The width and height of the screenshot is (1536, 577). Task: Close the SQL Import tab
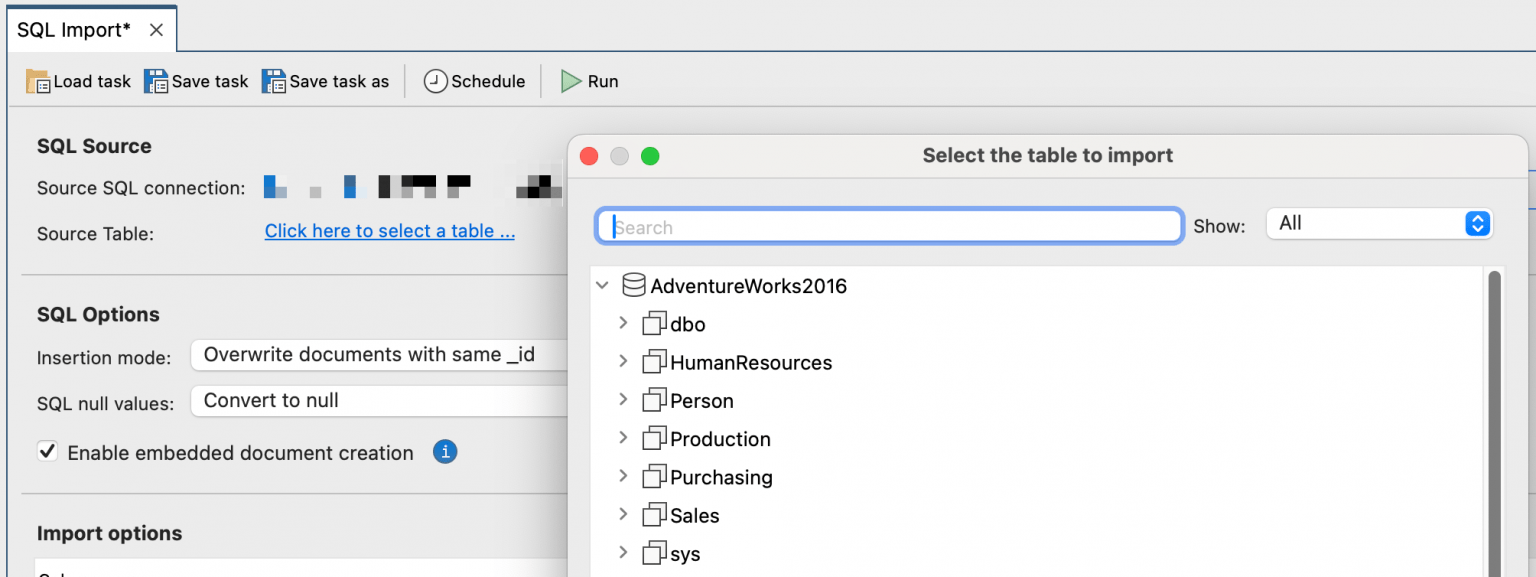click(156, 30)
